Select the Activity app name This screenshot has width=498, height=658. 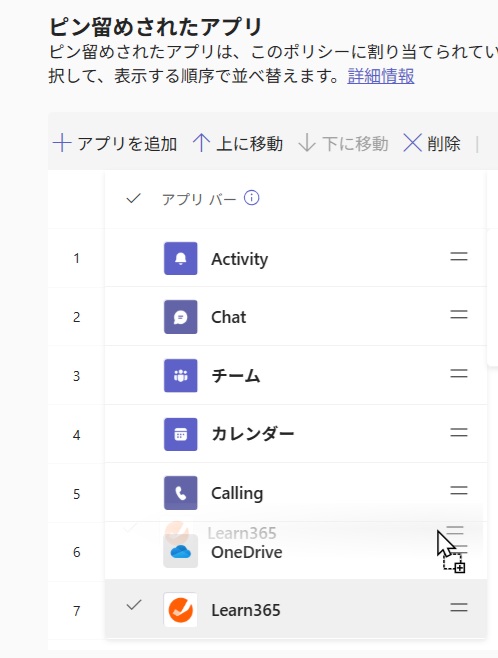[x=239, y=259]
